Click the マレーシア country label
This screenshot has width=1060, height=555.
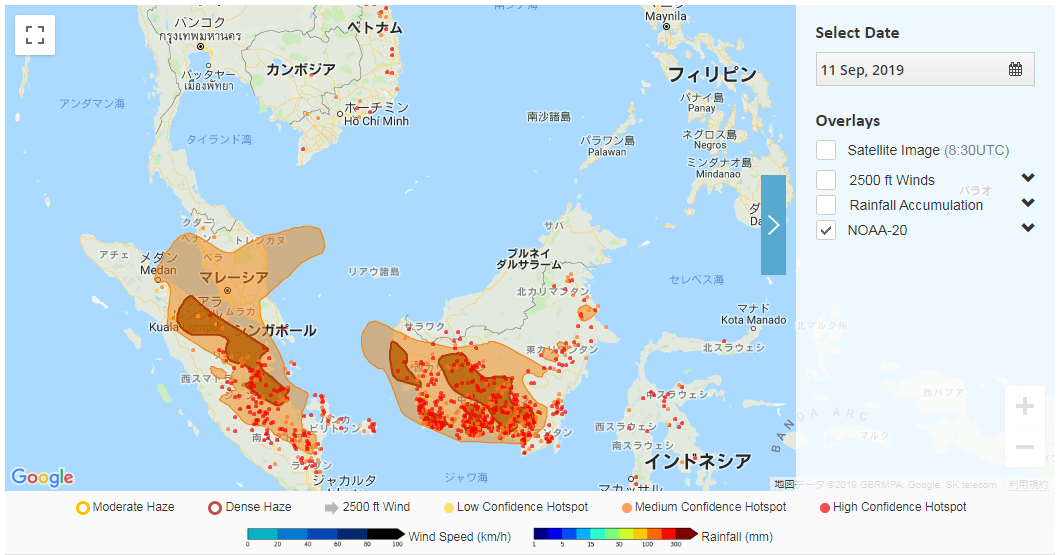(234, 277)
